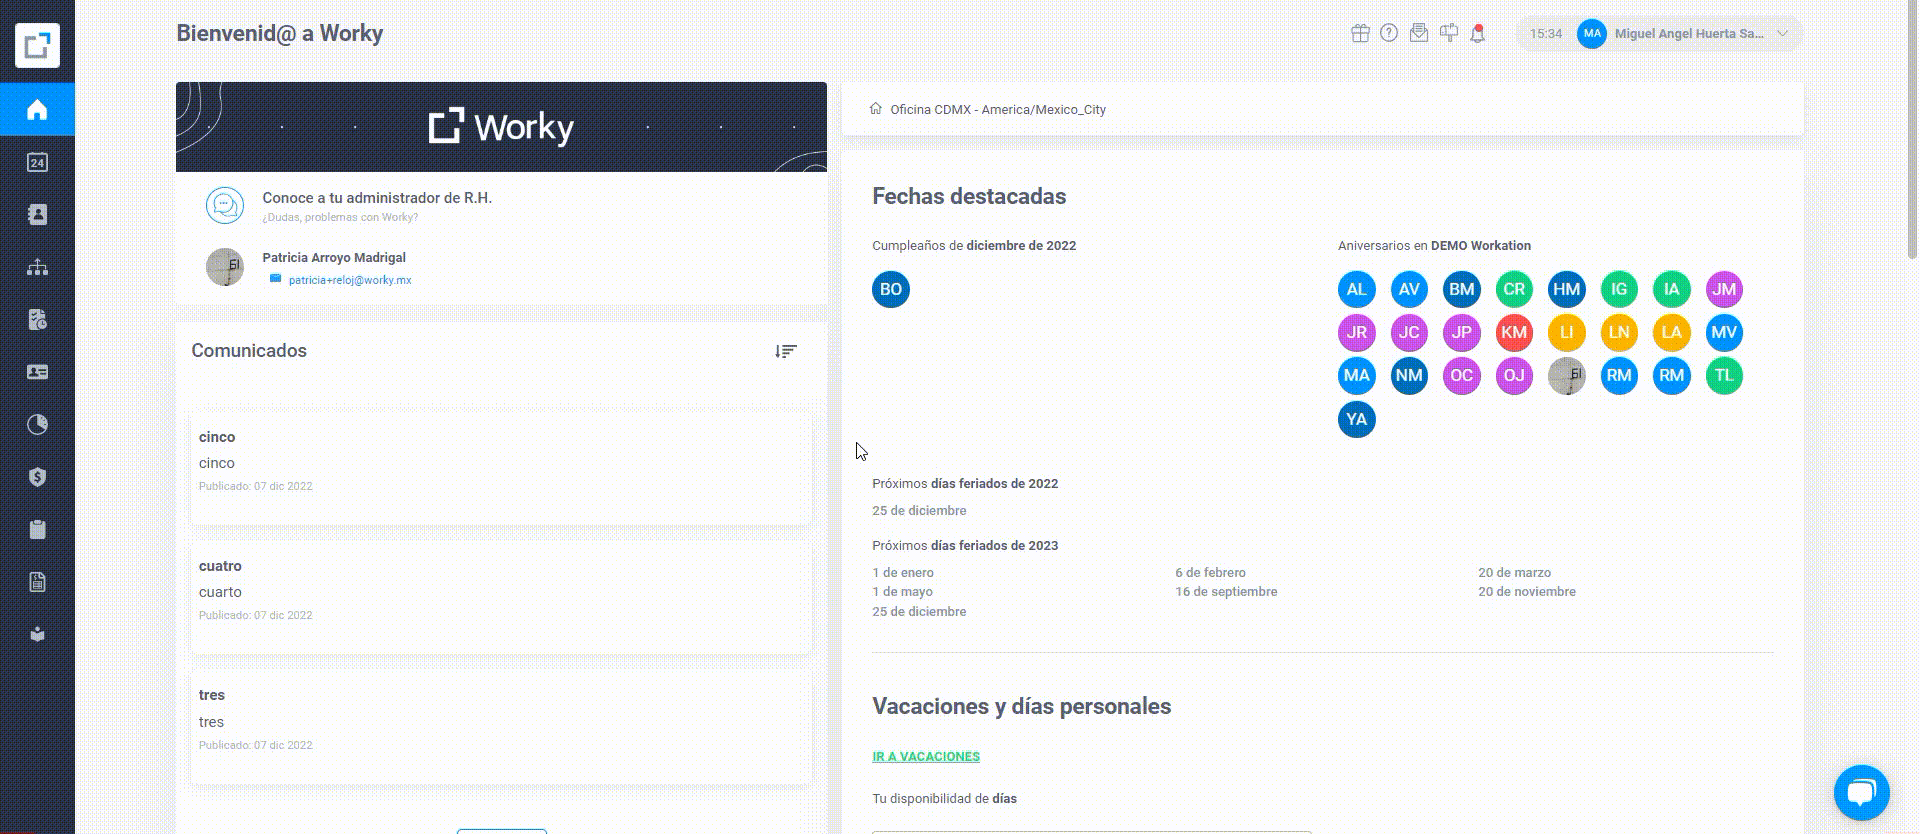Screen dimensions: 1920x834
Task: Open the chat support bubble
Action: click(x=1861, y=792)
